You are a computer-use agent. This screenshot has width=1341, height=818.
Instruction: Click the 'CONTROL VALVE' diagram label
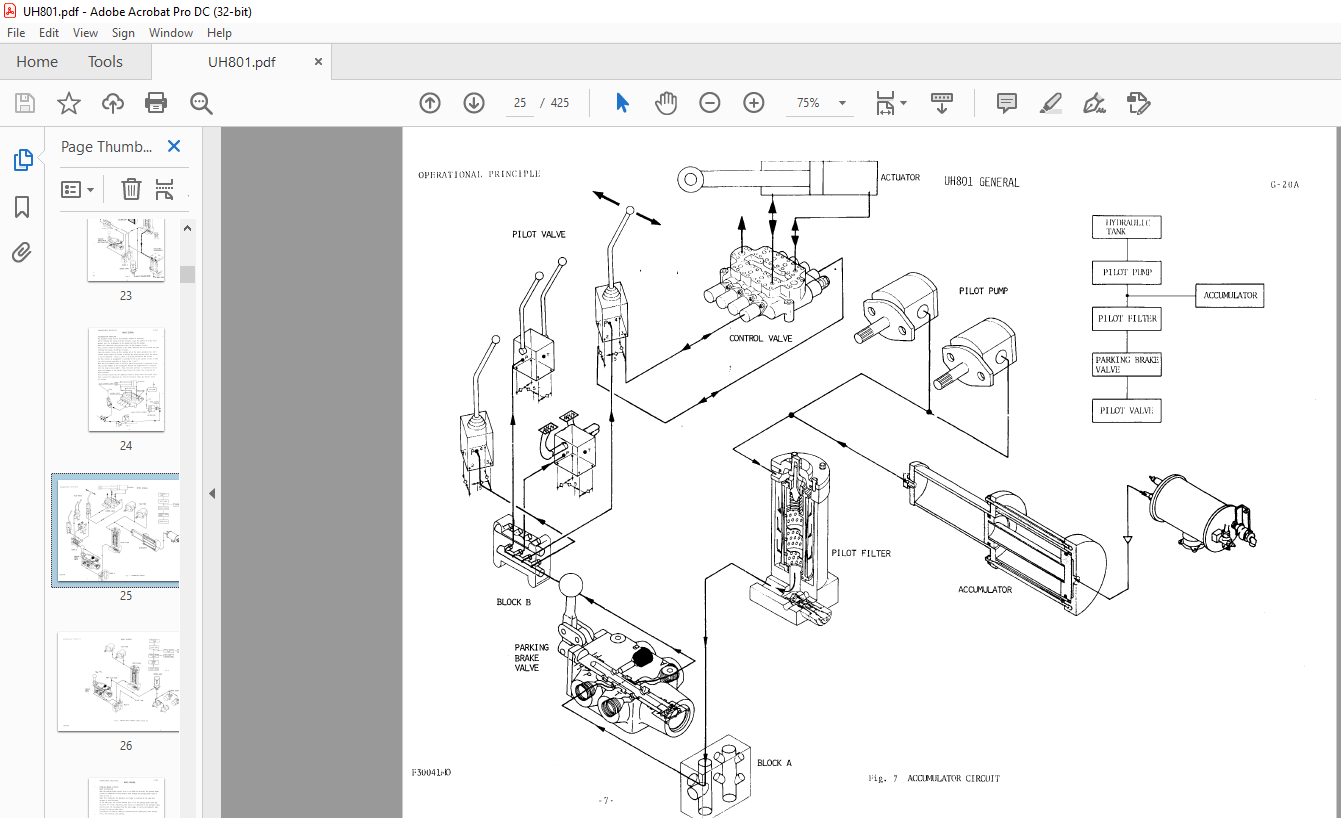(x=760, y=338)
